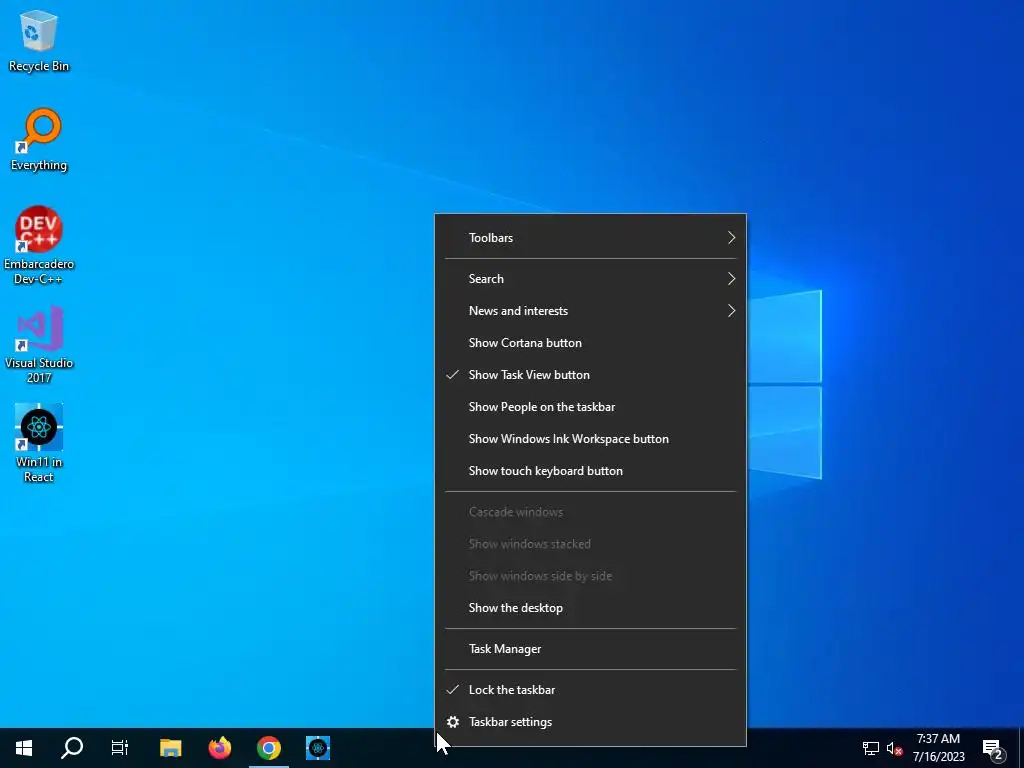Open taskbar Search magnifier
This screenshot has width=1024, height=768.
click(x=72, y=748)
